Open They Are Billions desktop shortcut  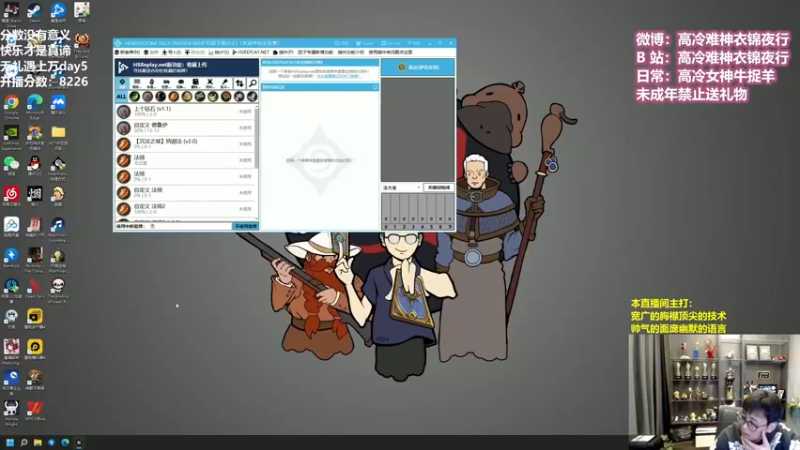82,44
